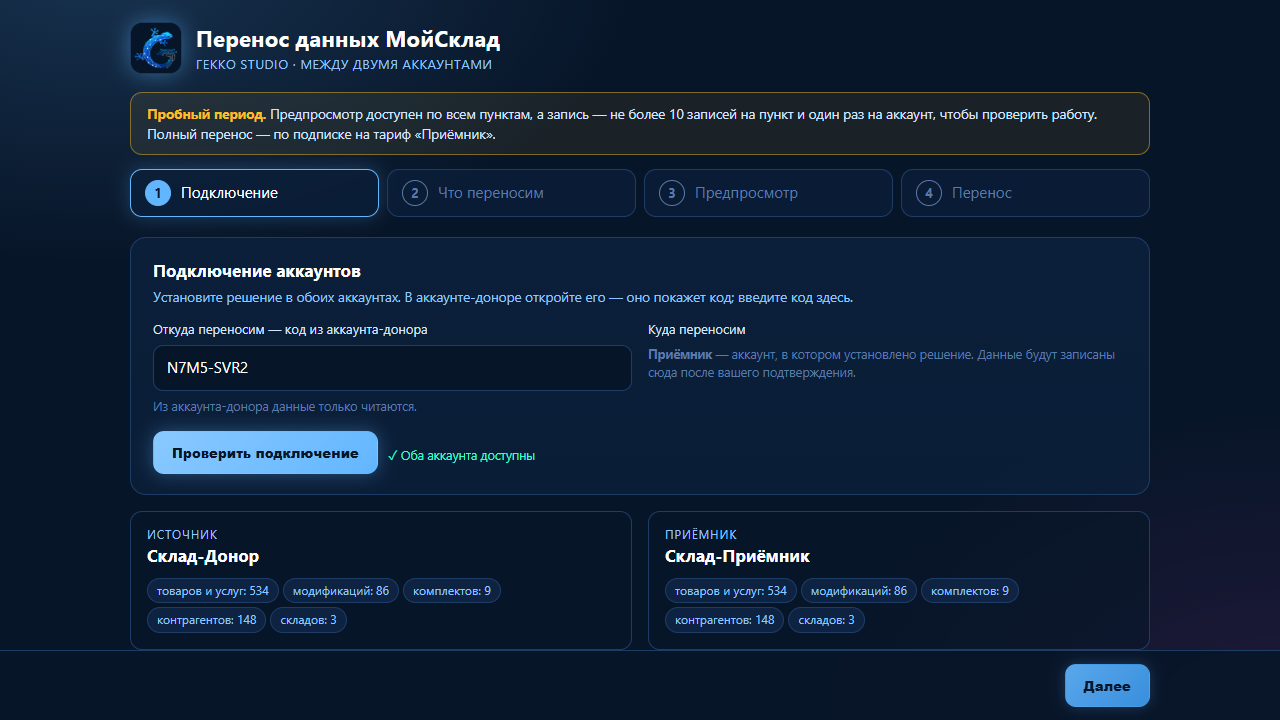Click комплектов: 9 in the Приёмник card
This screenshot has width=1280, height=720.
(970, 591)
